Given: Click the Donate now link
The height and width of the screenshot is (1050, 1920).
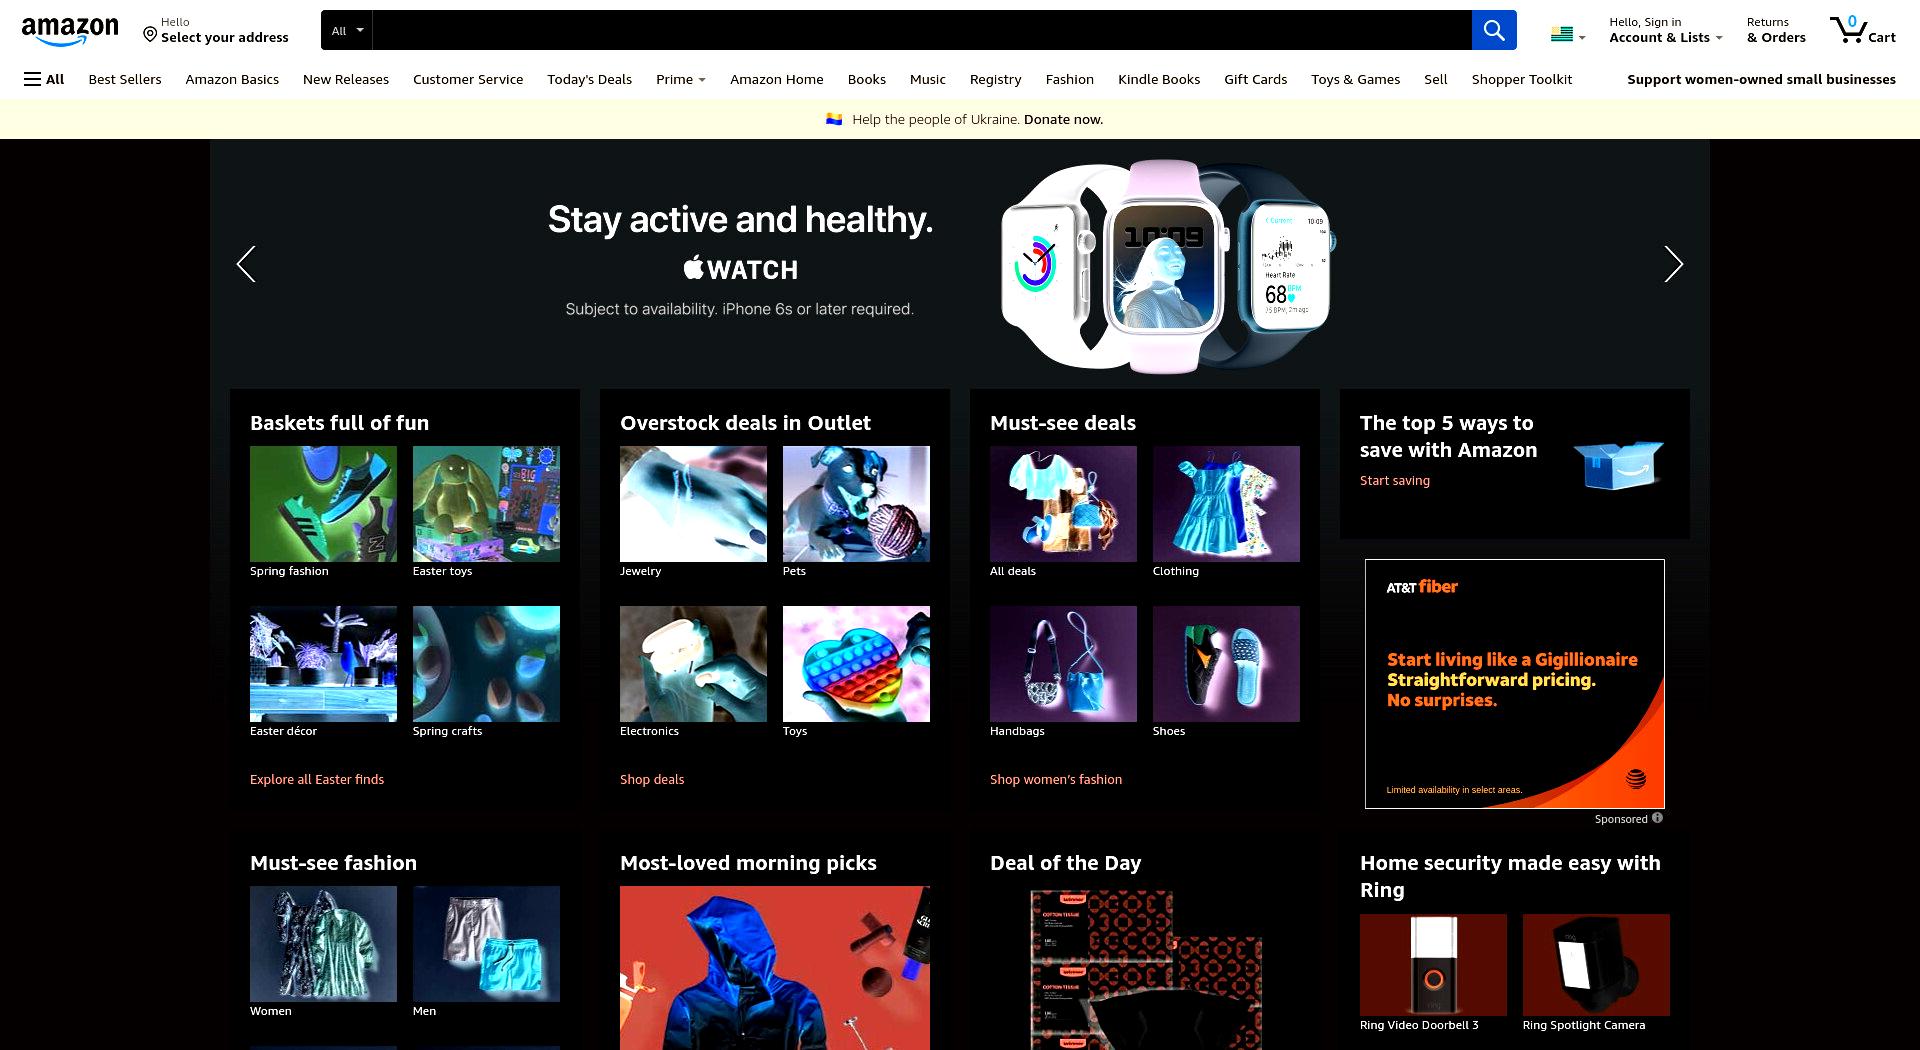Looking at the screenshot, I should (x=1063, y=119).
